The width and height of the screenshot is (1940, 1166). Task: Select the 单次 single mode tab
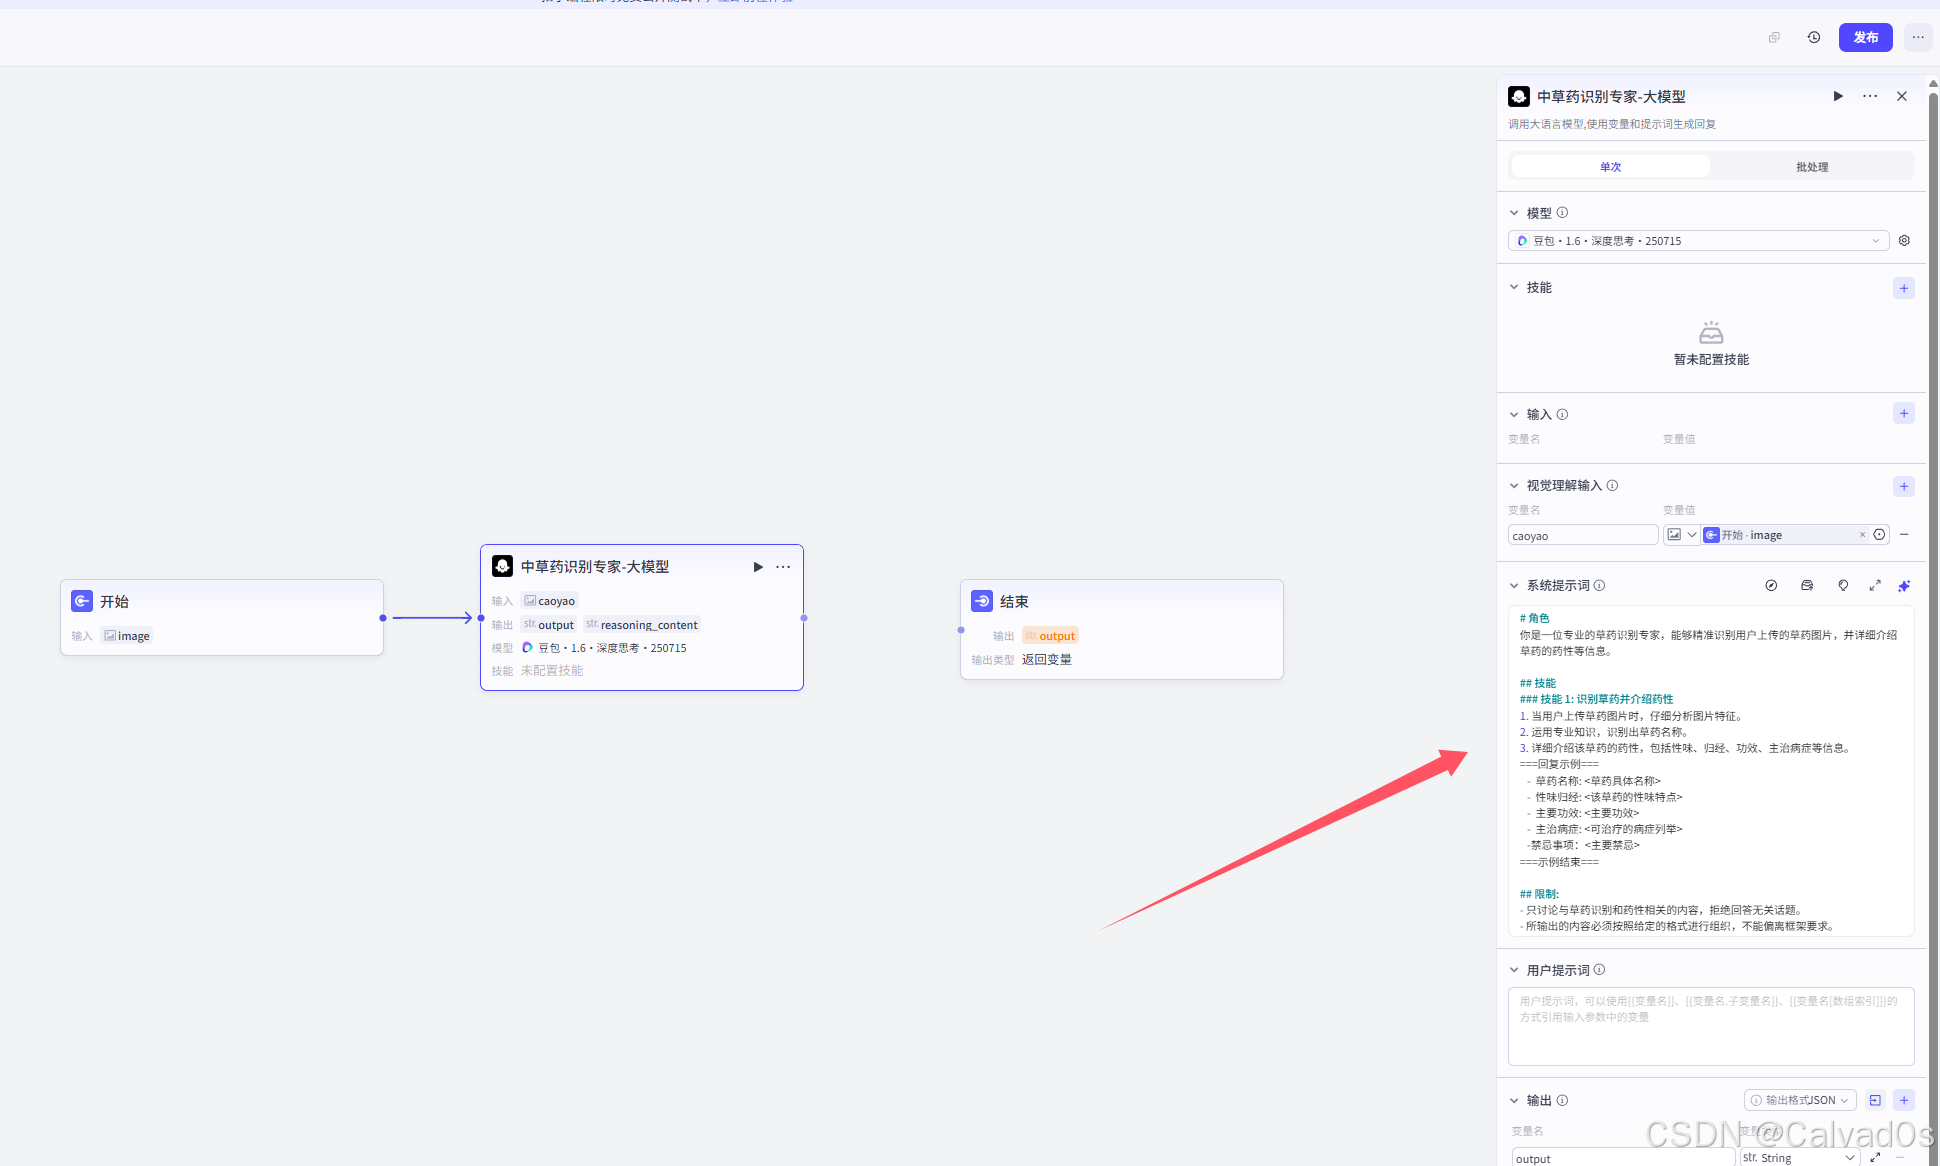click(x=1610, y=167)
